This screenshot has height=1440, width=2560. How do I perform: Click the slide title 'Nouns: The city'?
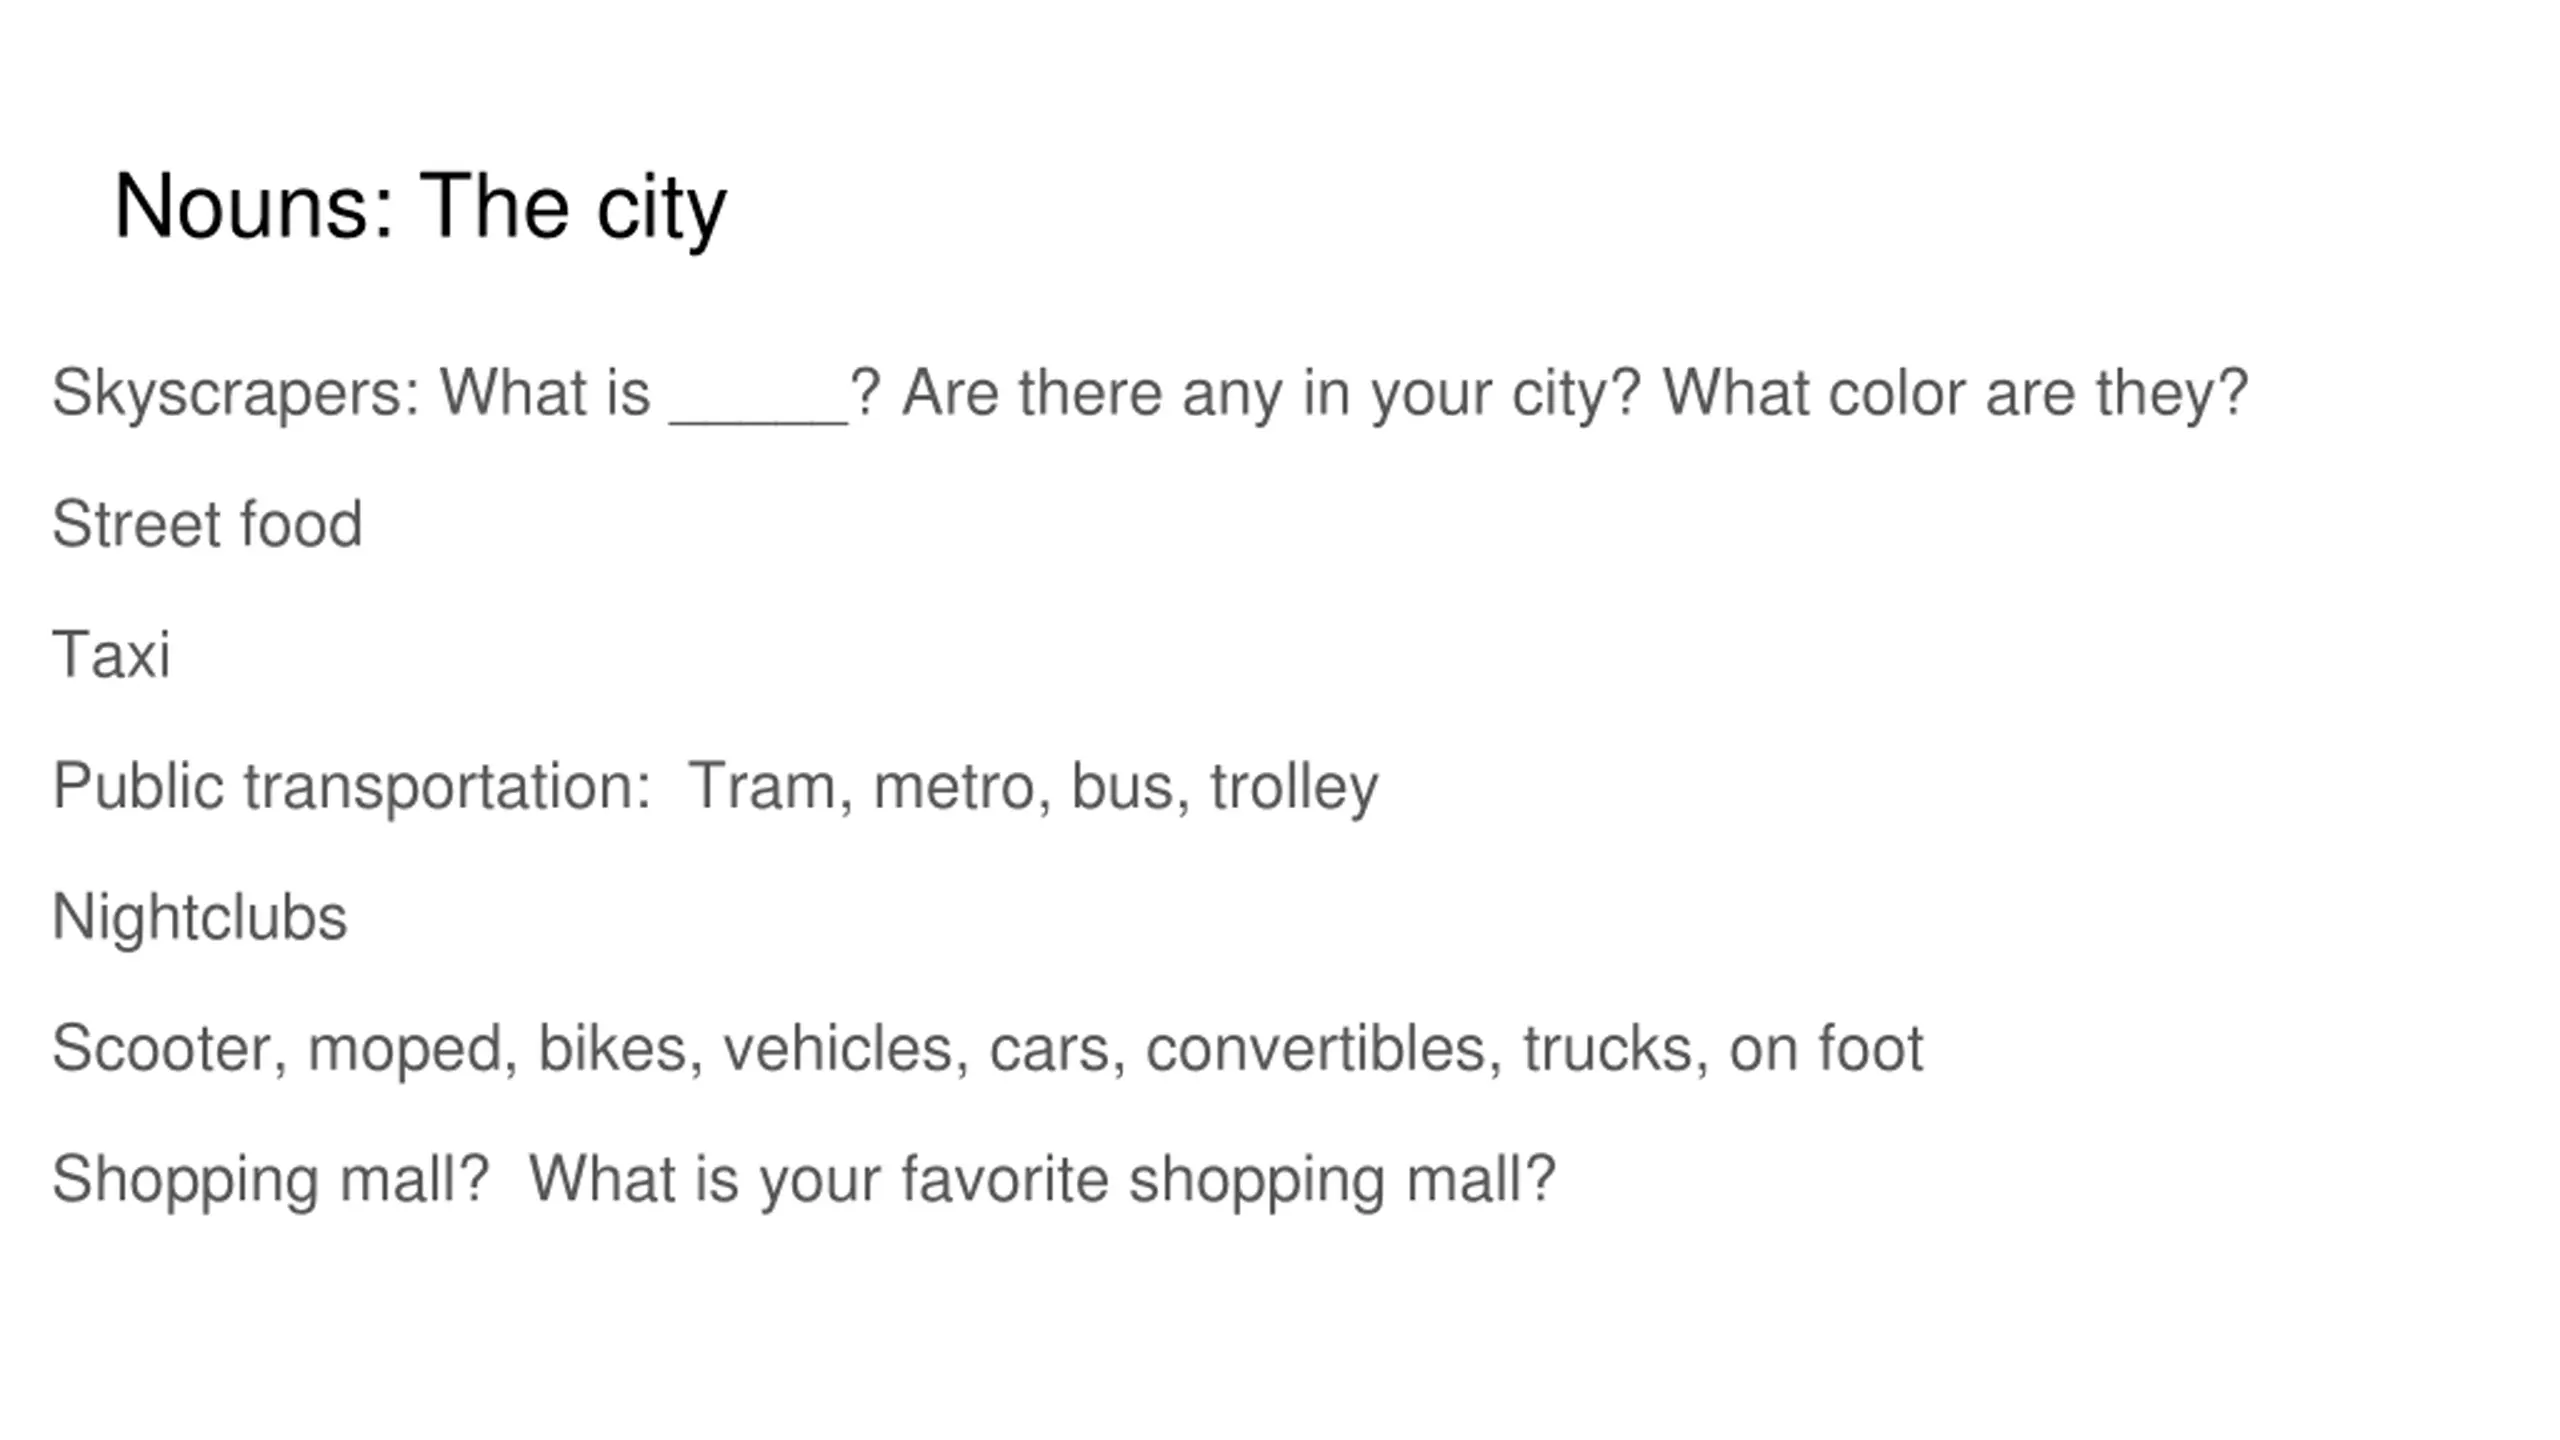click(x=420, y=207)
